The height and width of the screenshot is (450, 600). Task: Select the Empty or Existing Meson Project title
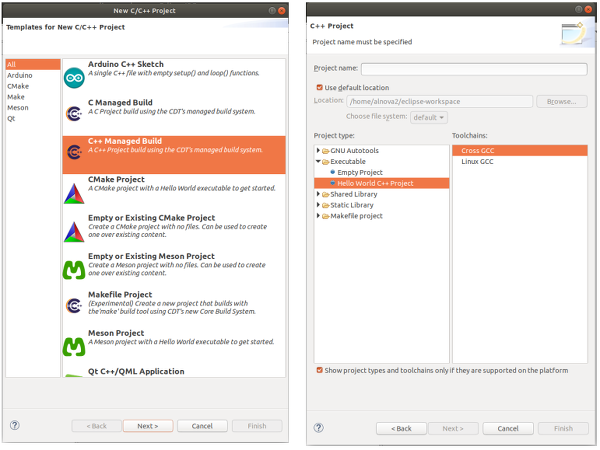(151, 256)
